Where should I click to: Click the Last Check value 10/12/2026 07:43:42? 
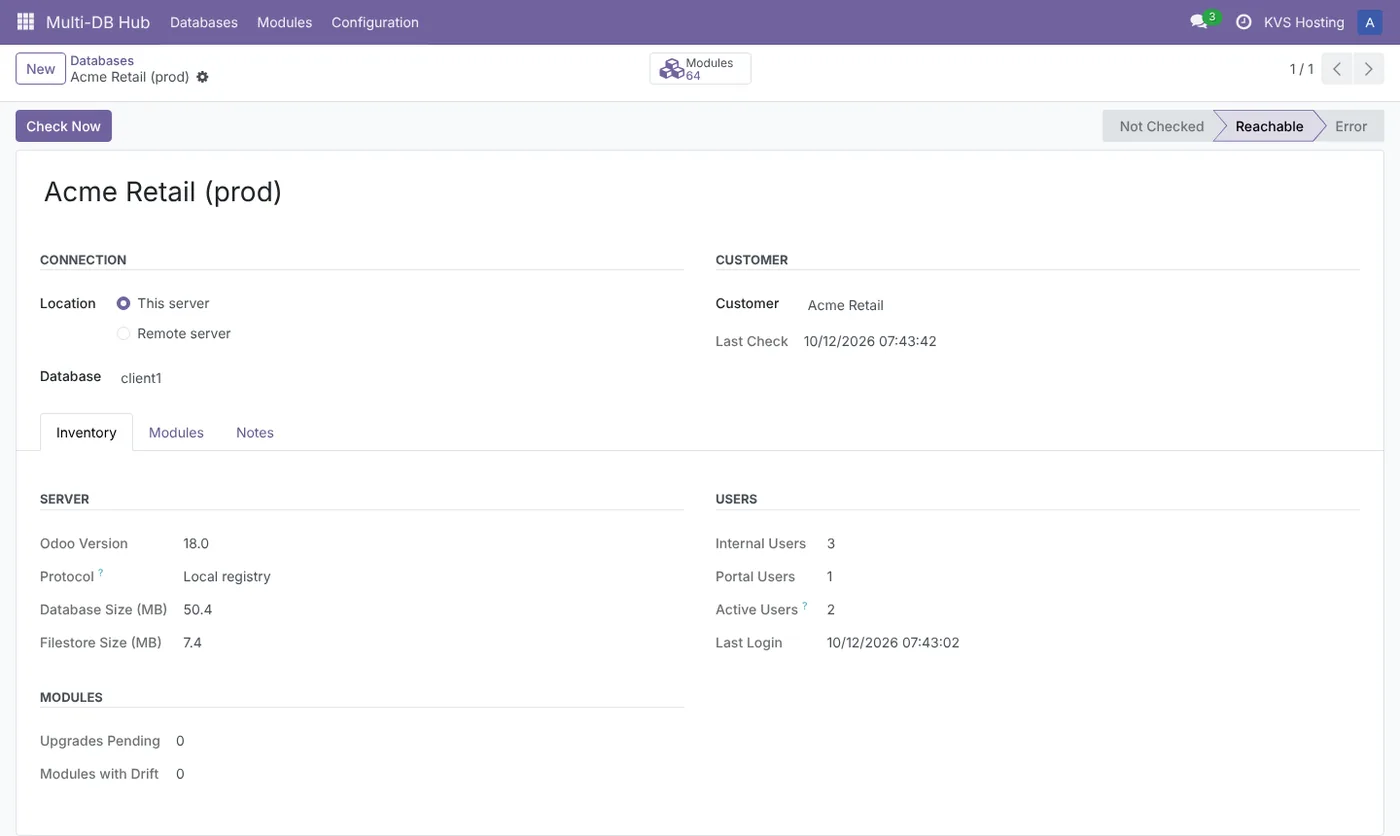tap(870, 341)
